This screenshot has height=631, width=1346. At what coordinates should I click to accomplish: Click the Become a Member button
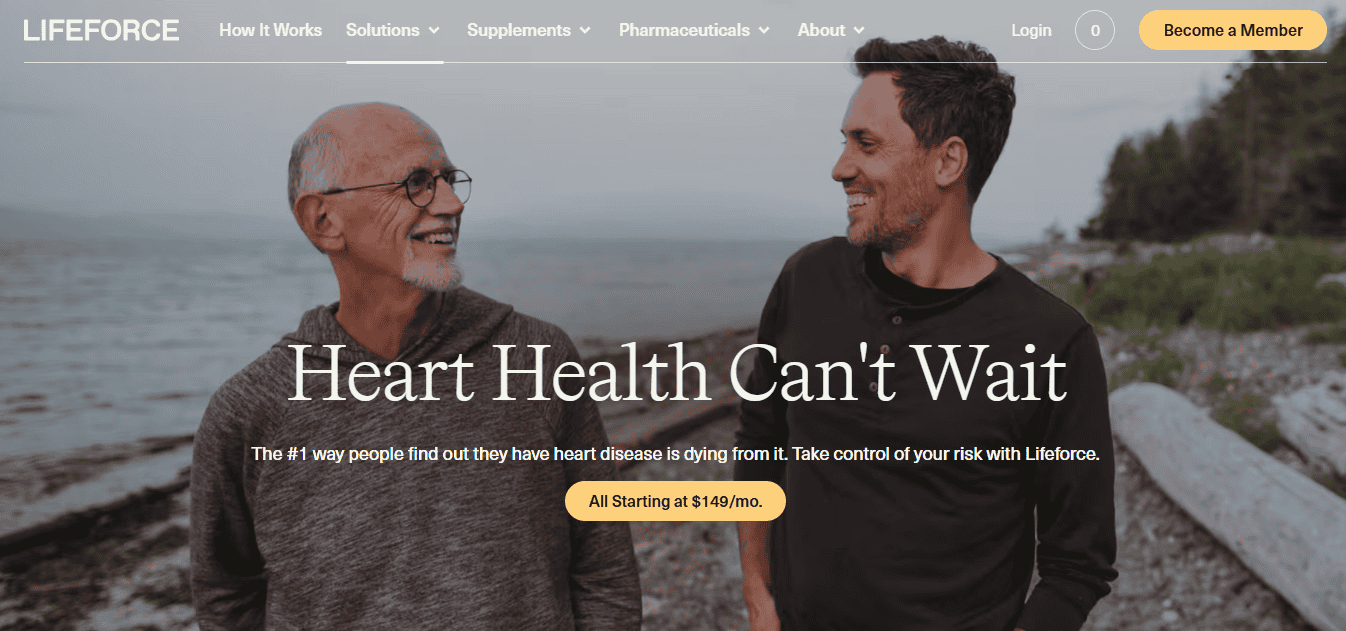point(1233,30)
